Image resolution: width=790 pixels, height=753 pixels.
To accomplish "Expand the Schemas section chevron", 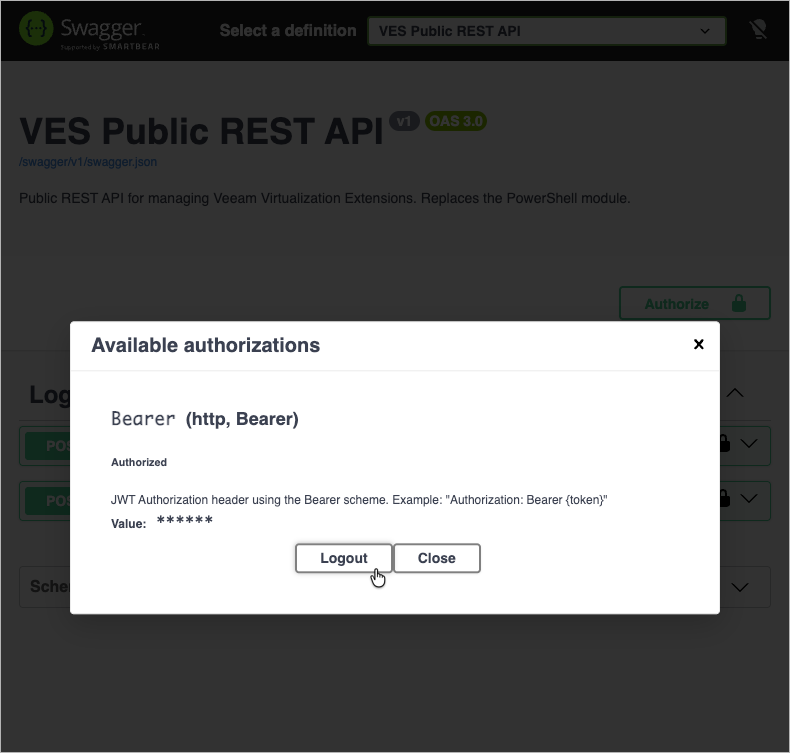I will point(740,587).
